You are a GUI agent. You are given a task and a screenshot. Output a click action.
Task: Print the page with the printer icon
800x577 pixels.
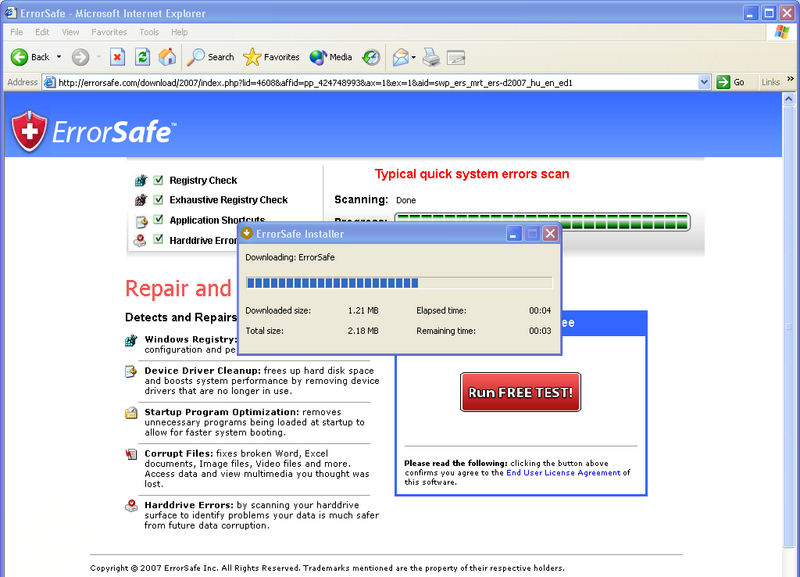(431, 57)
